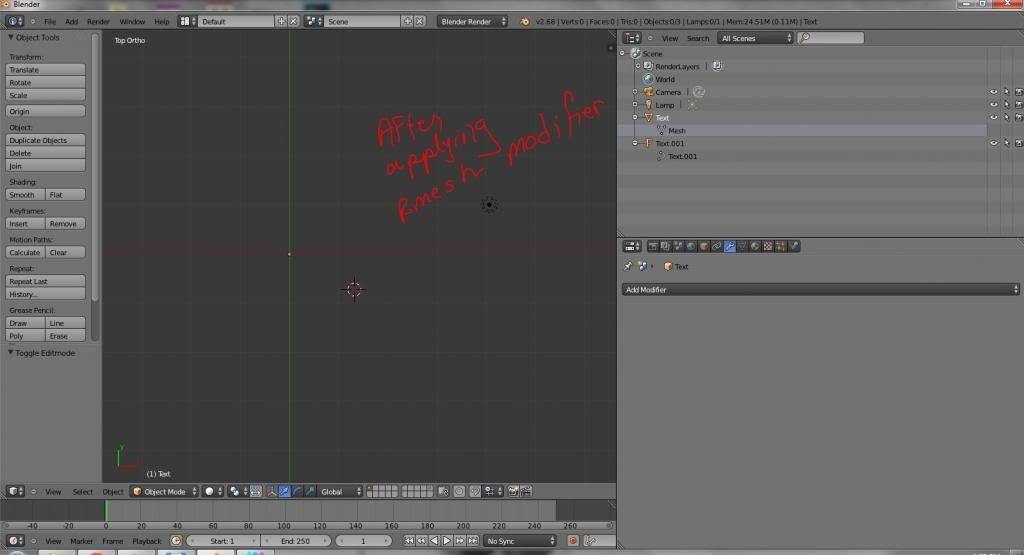Click the End frame 250 field
The height and width of the screenshot is (555, 1024).
coord(296,541)
